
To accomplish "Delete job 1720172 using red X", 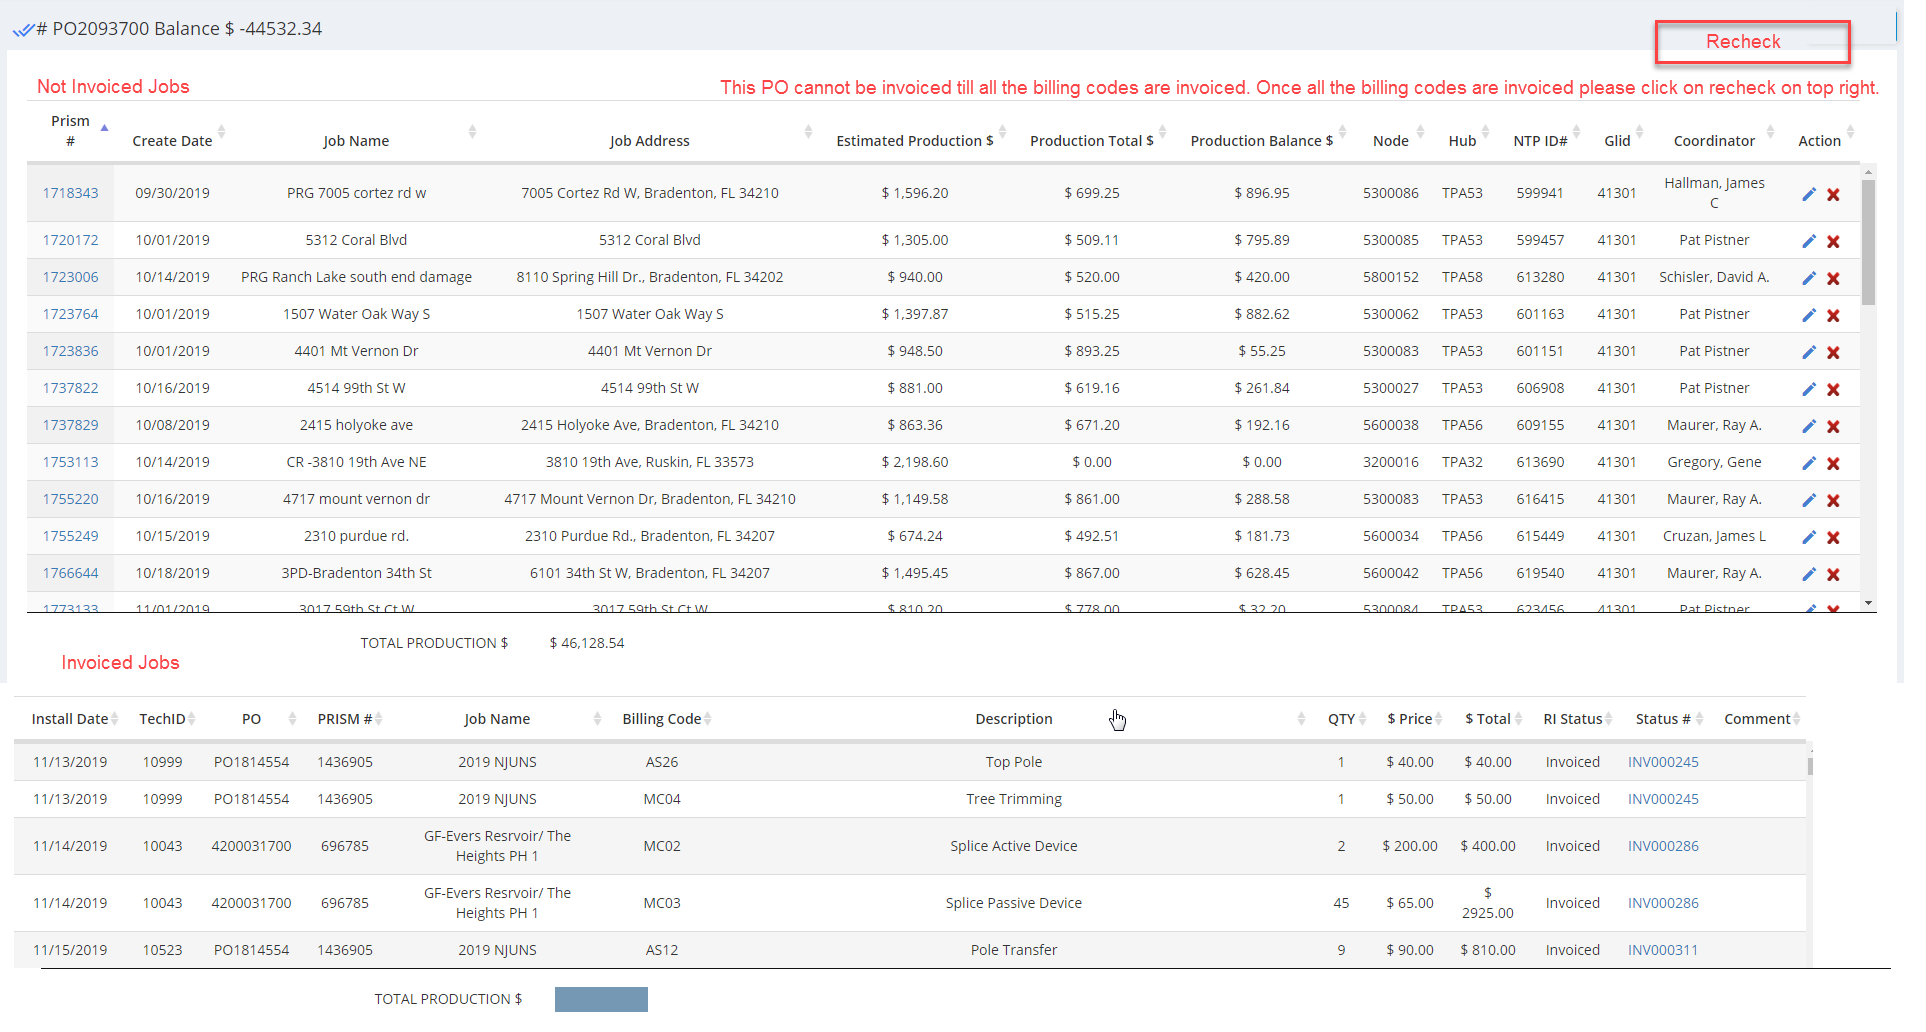I will tap(1833, 241).
